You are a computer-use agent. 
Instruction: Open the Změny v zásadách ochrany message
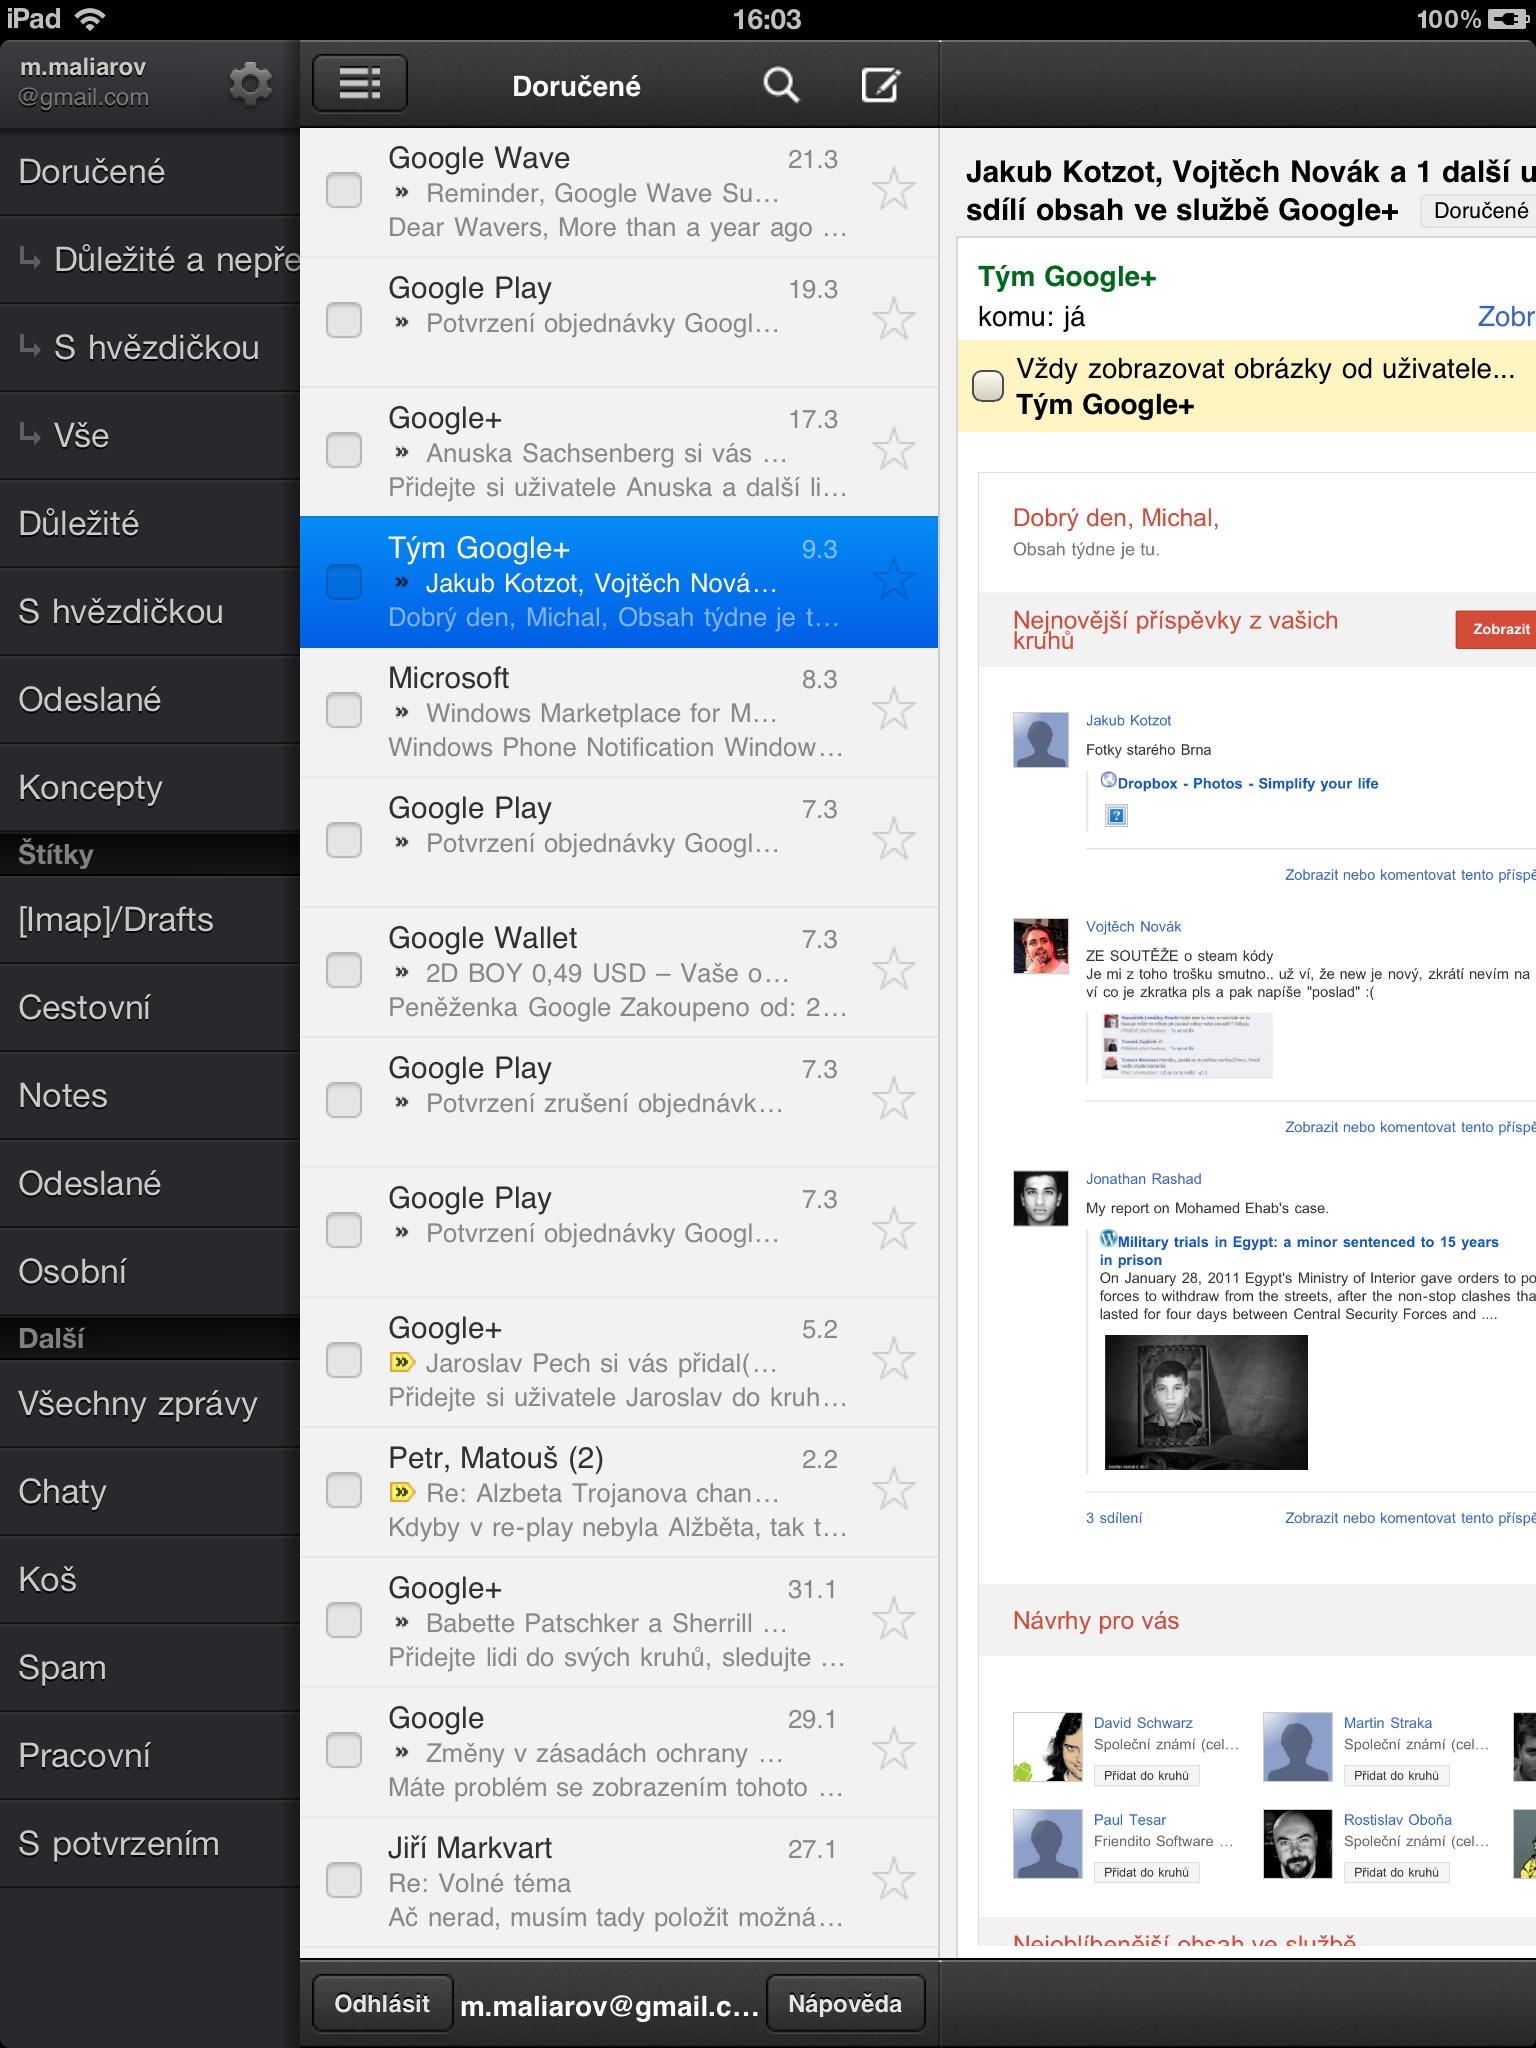(x=619, y=1752)
